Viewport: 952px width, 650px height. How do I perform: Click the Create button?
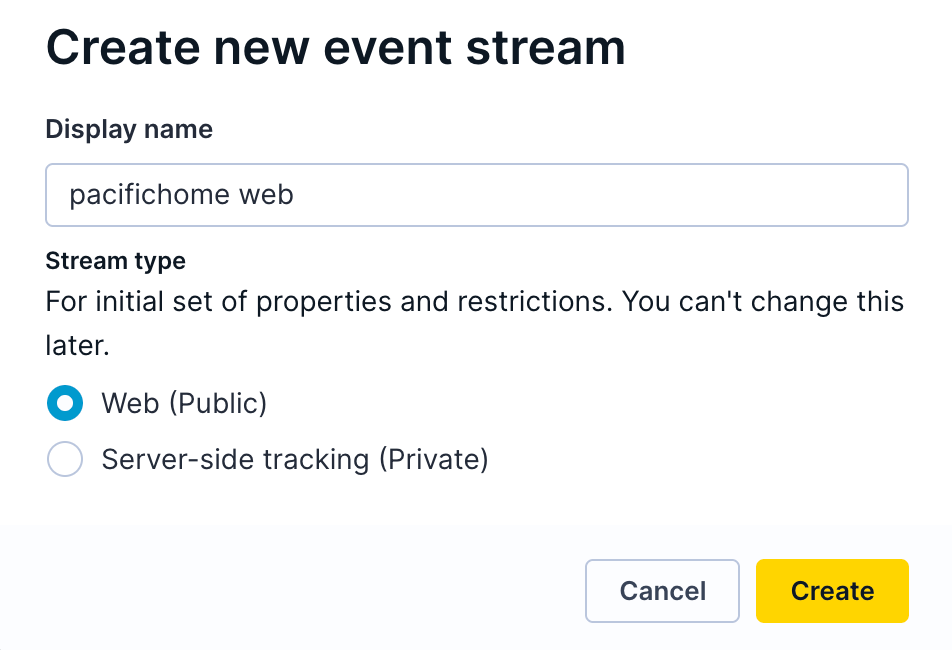tap(832, 591)
